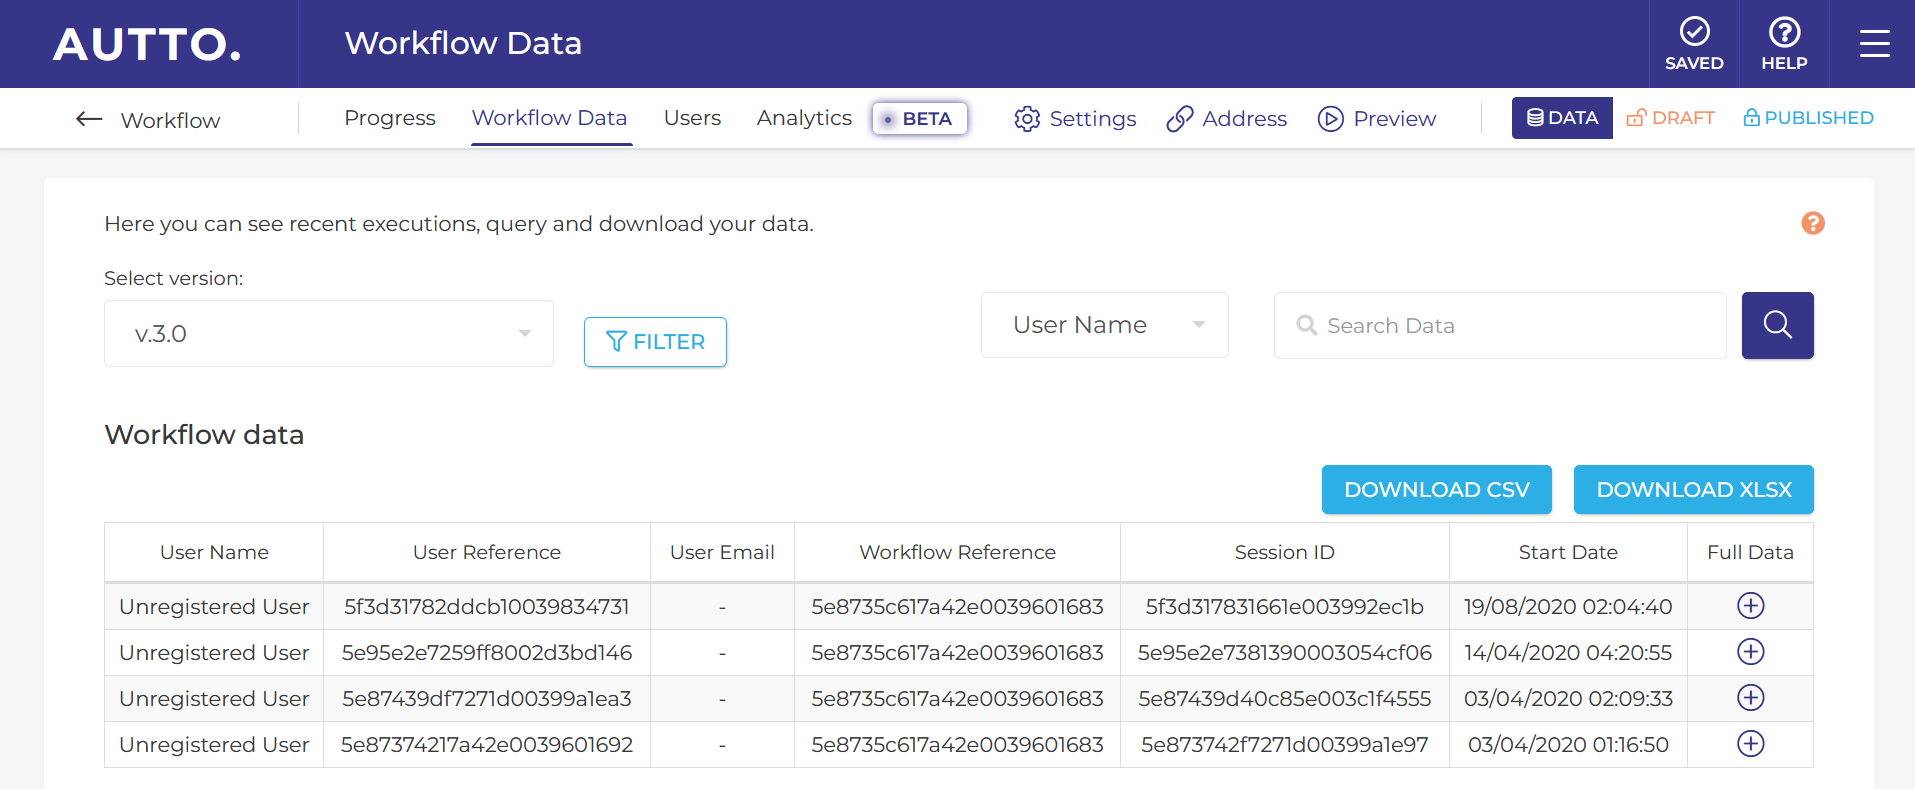The image size is (1915, 789).
Task: Open the version v.3.0 dropdown
Action: pyautogui.click(x=328, y=334)
